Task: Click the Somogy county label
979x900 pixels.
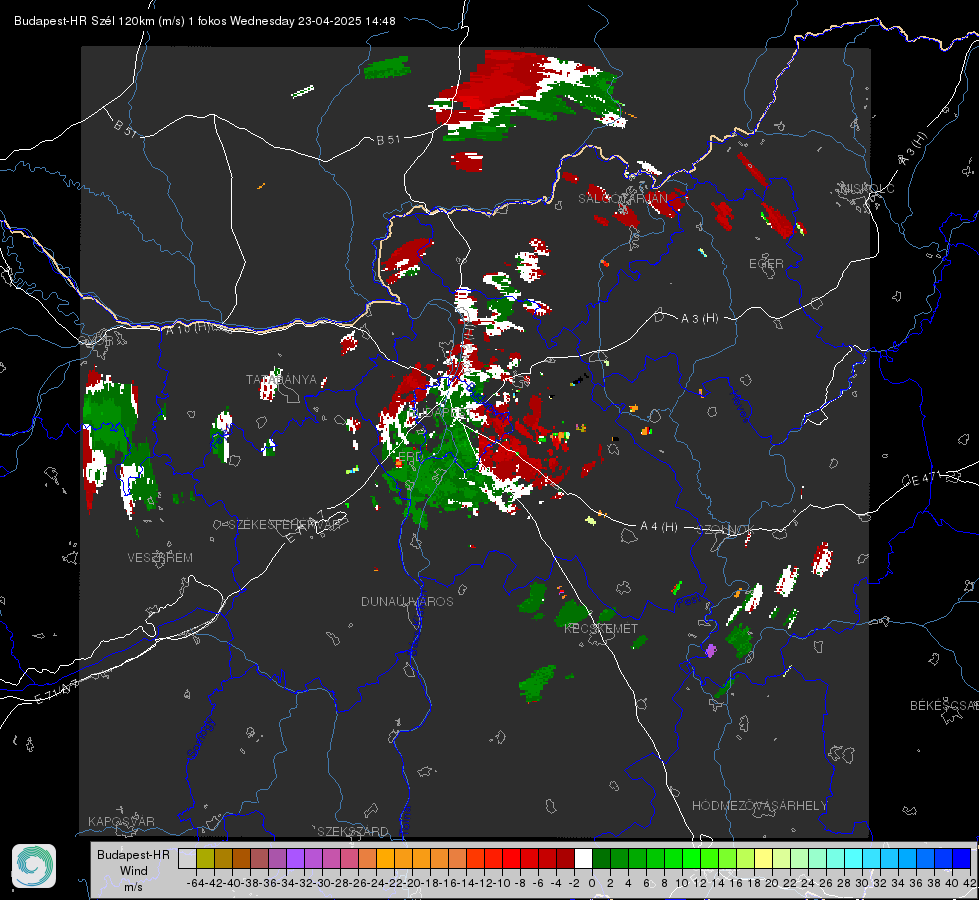Action: tap(200, 738)
